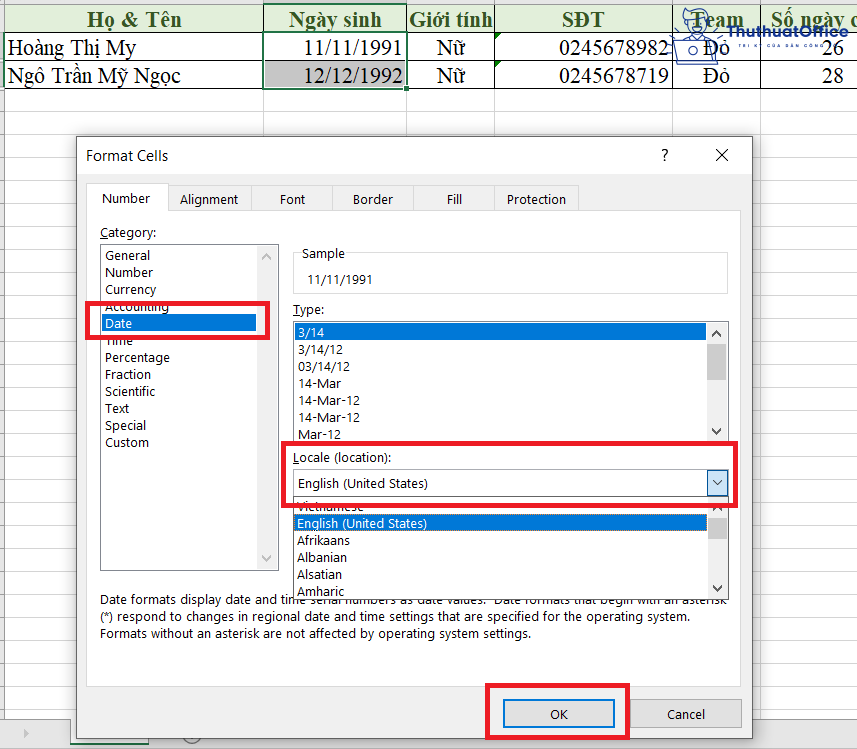Switch to the Alignment tab
Screen dimensions: 857x749
[209, 198]
